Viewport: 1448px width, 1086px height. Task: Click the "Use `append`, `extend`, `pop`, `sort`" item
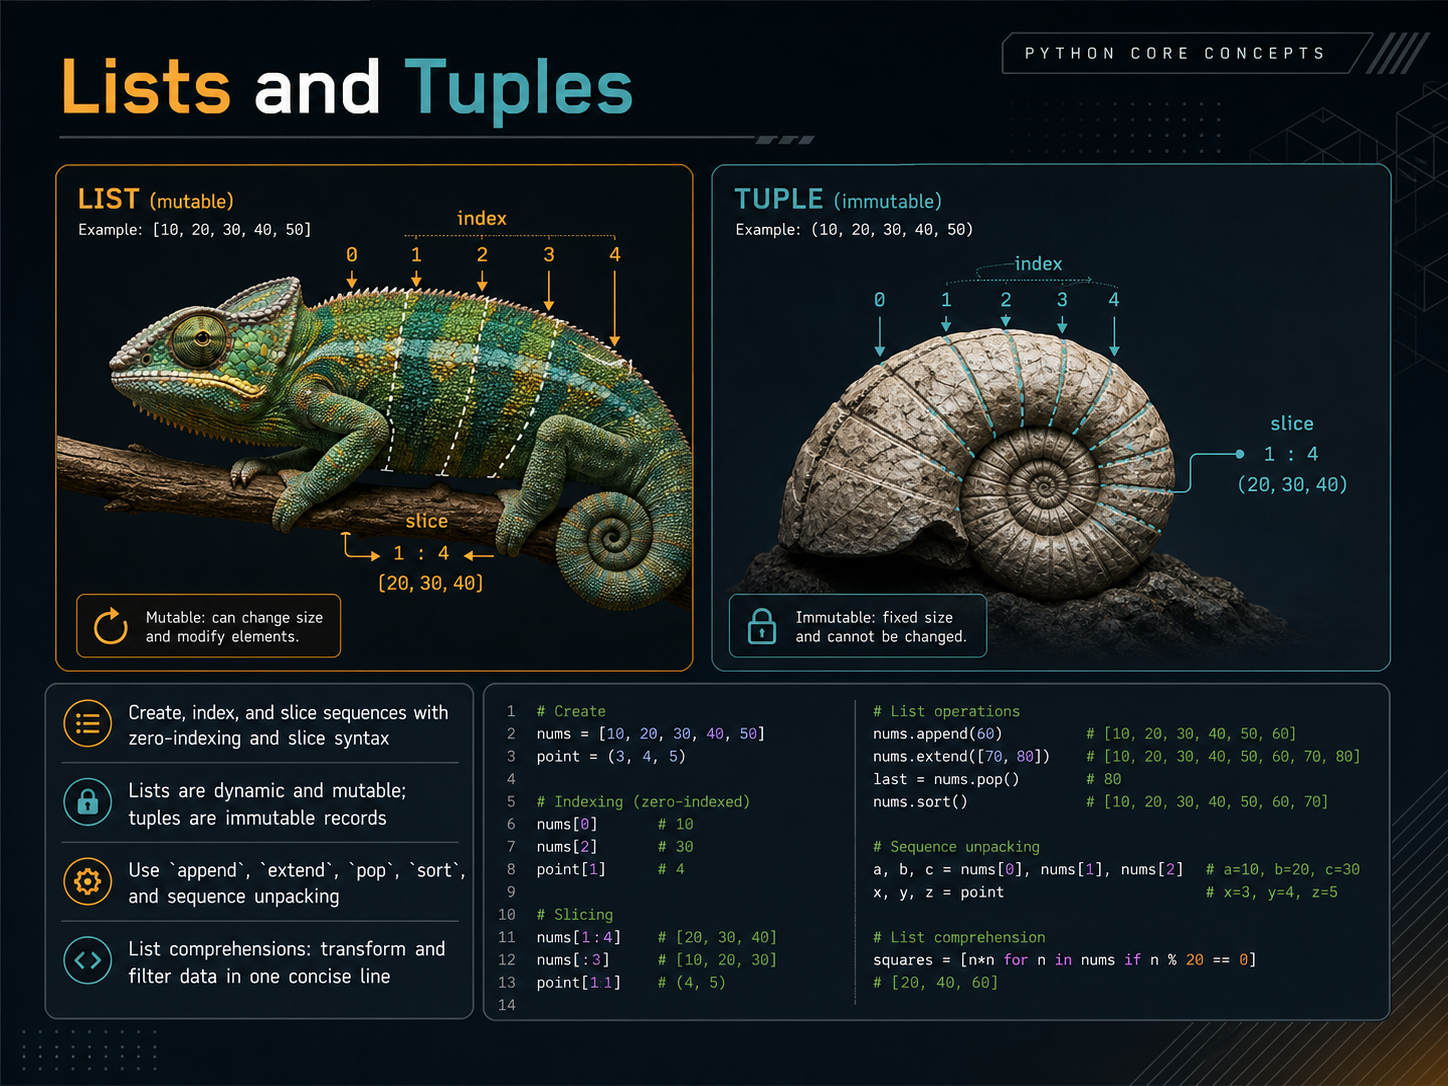click(x=297, y=883)
